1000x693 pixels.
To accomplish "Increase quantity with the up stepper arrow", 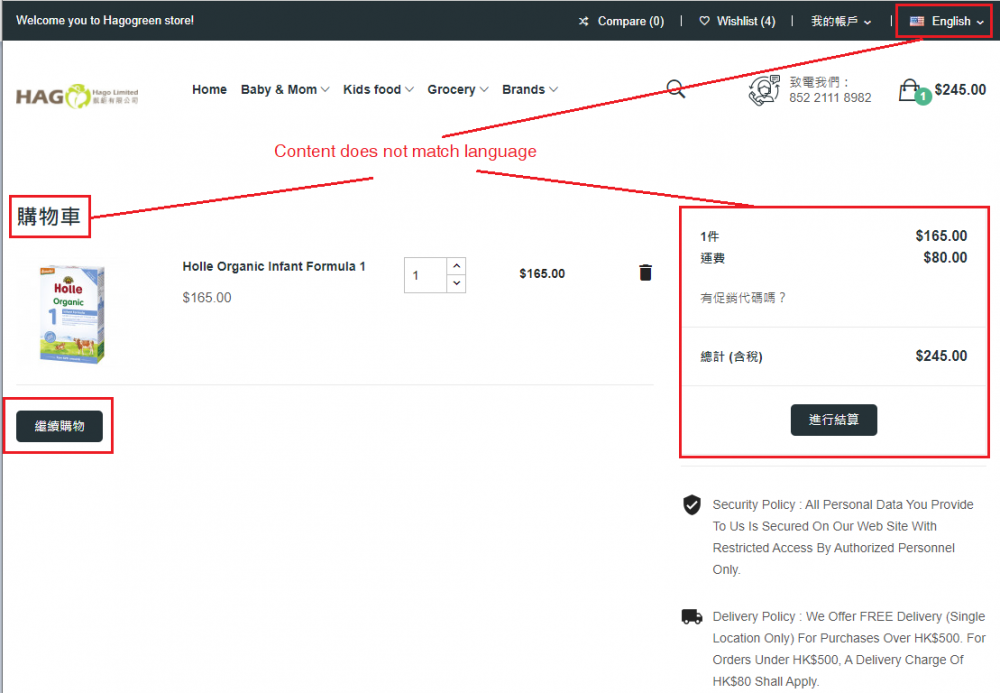I will [456, 264].
